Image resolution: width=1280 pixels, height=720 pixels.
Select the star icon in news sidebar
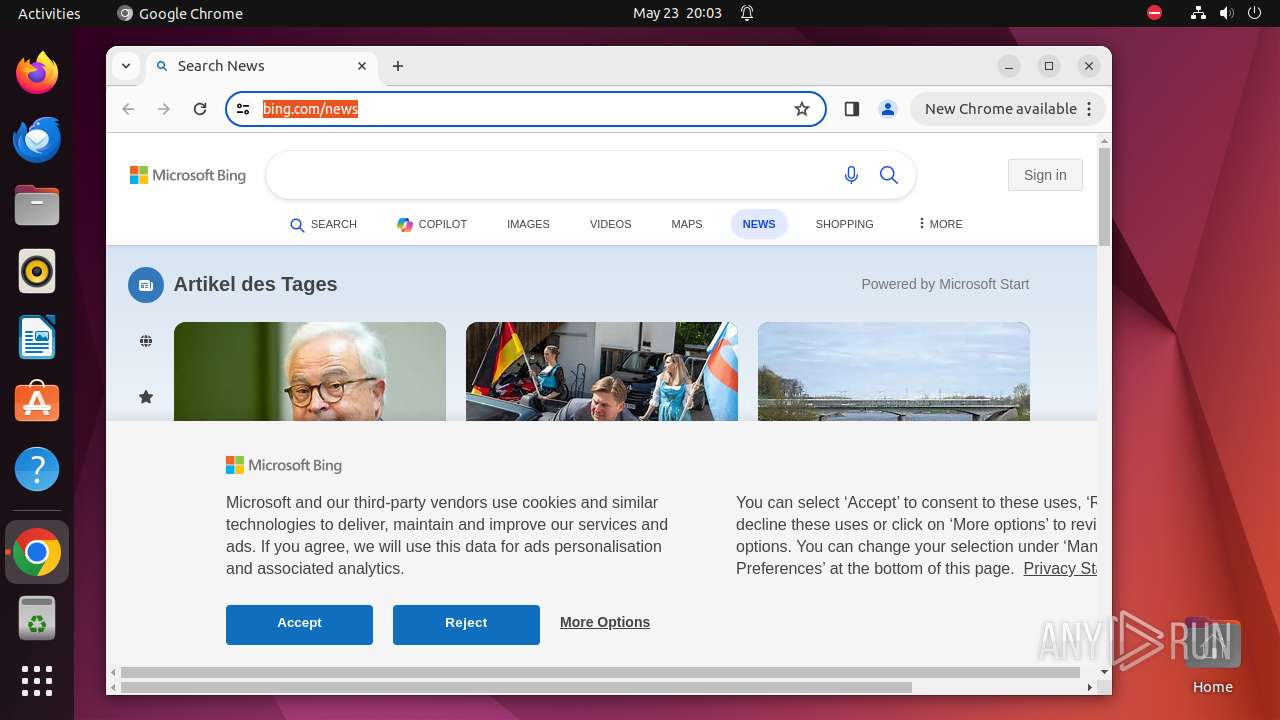146,397
